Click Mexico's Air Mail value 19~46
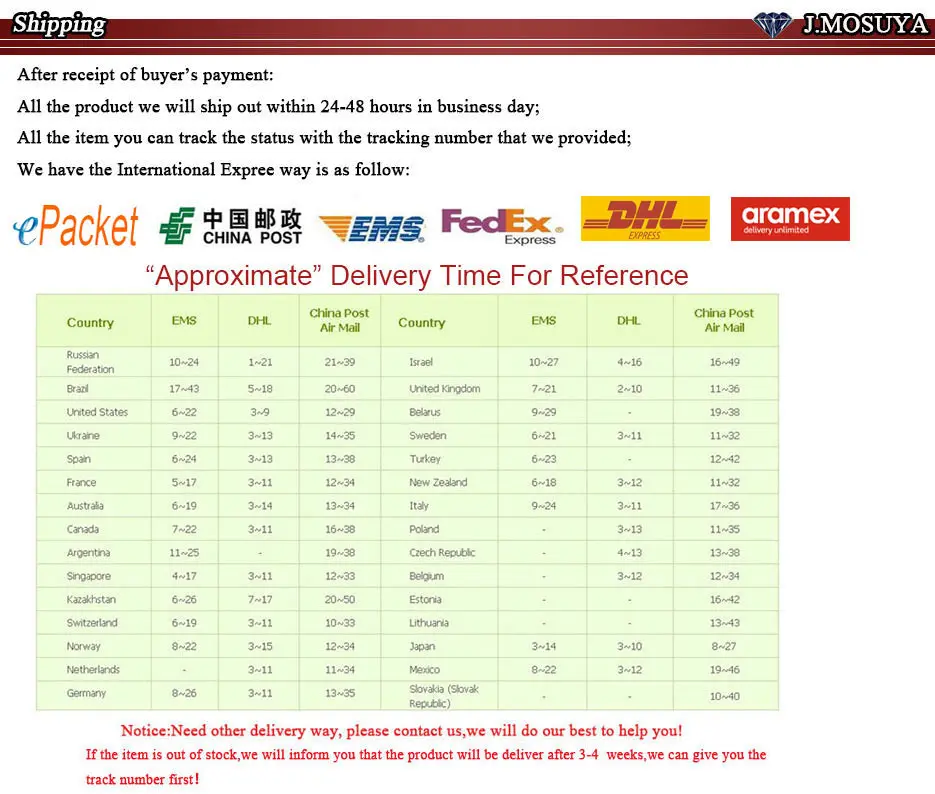 point(725,669)
